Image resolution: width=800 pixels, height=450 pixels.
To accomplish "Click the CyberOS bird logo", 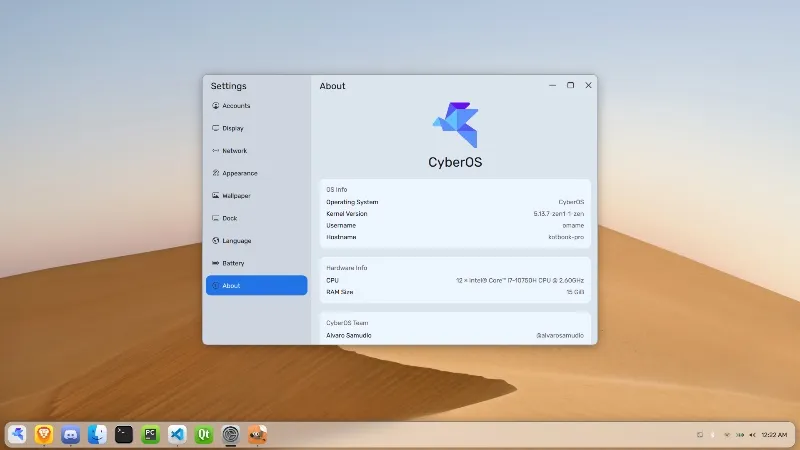I will click(455, 125).
